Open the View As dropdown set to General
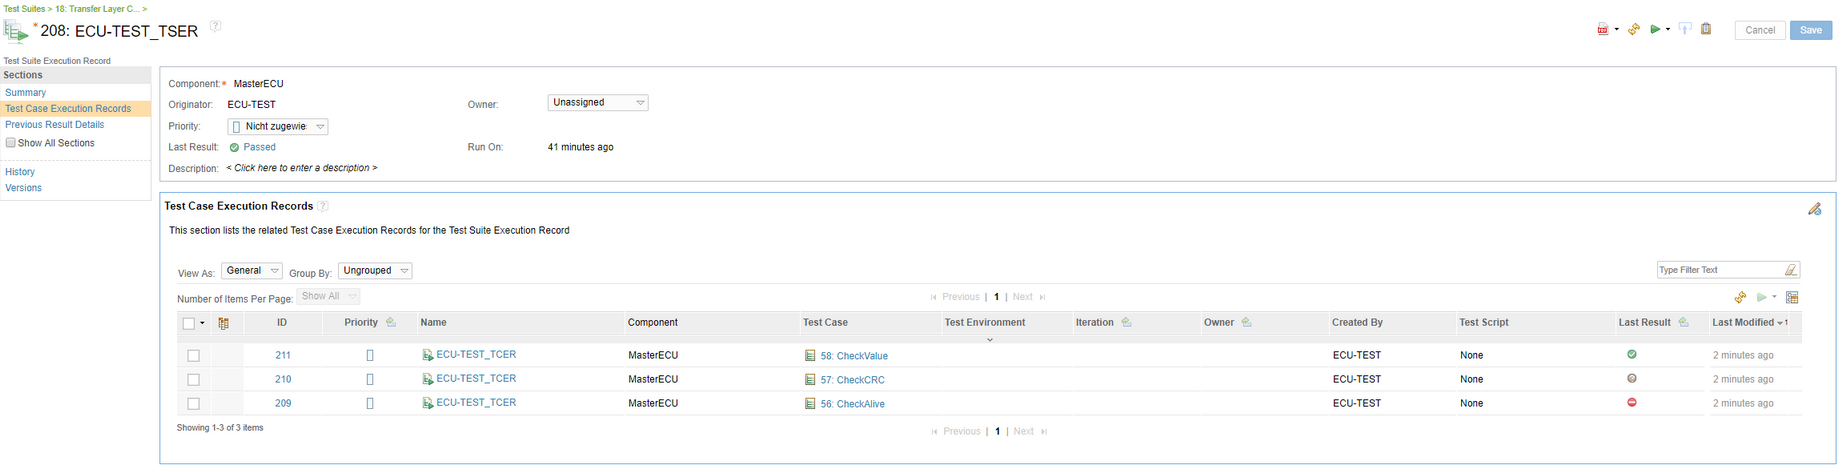 point(251,271)
